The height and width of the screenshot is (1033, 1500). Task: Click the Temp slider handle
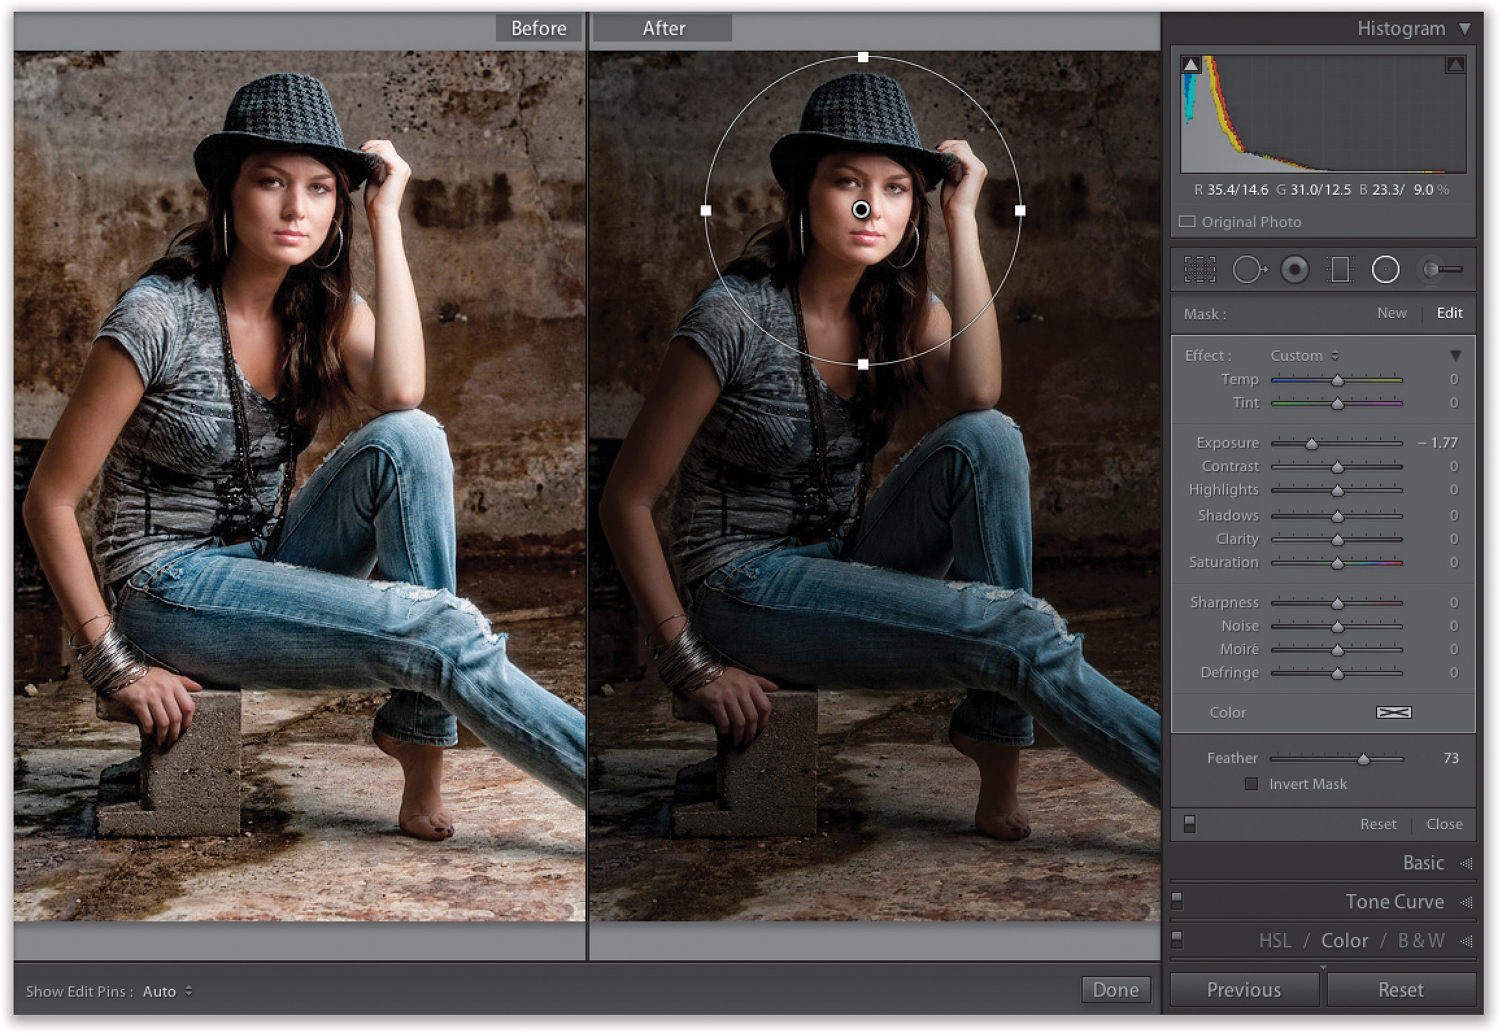1337,380
